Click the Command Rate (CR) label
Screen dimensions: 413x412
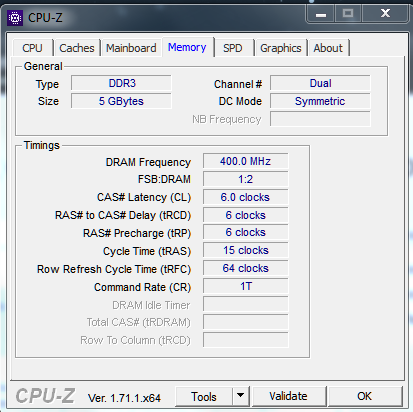(143, 287)
